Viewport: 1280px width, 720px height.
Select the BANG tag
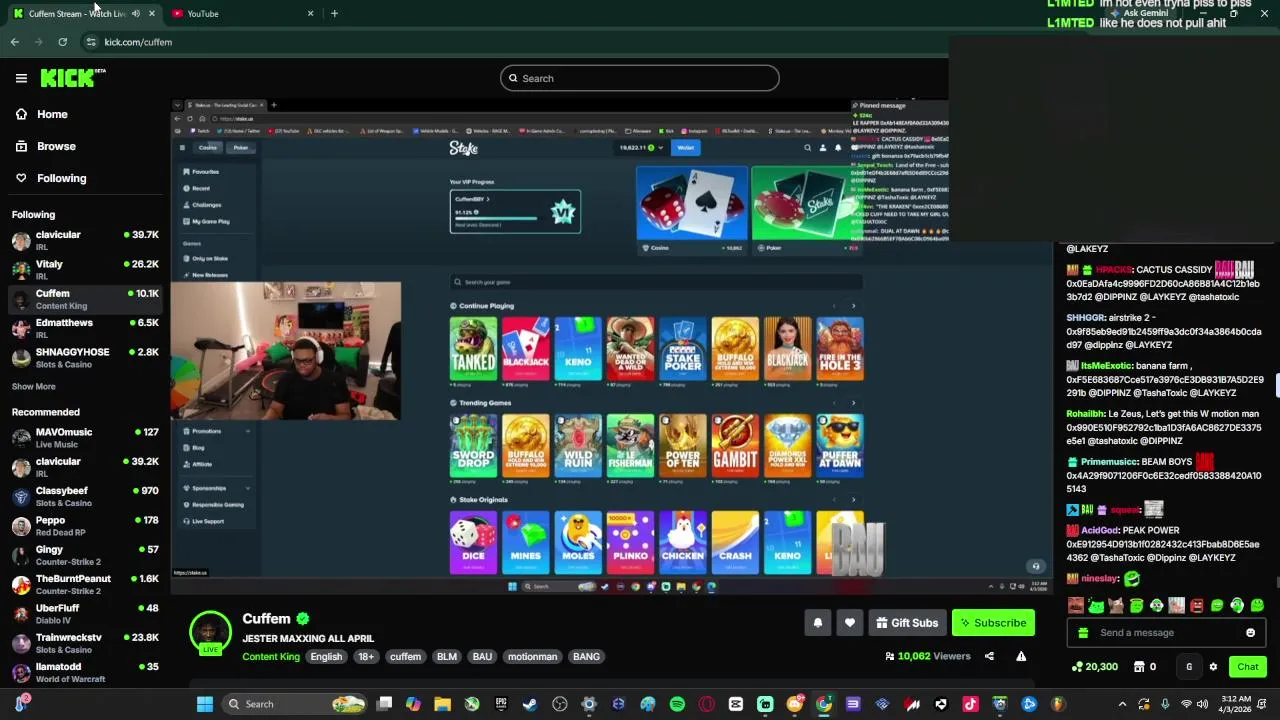[586, 657]
